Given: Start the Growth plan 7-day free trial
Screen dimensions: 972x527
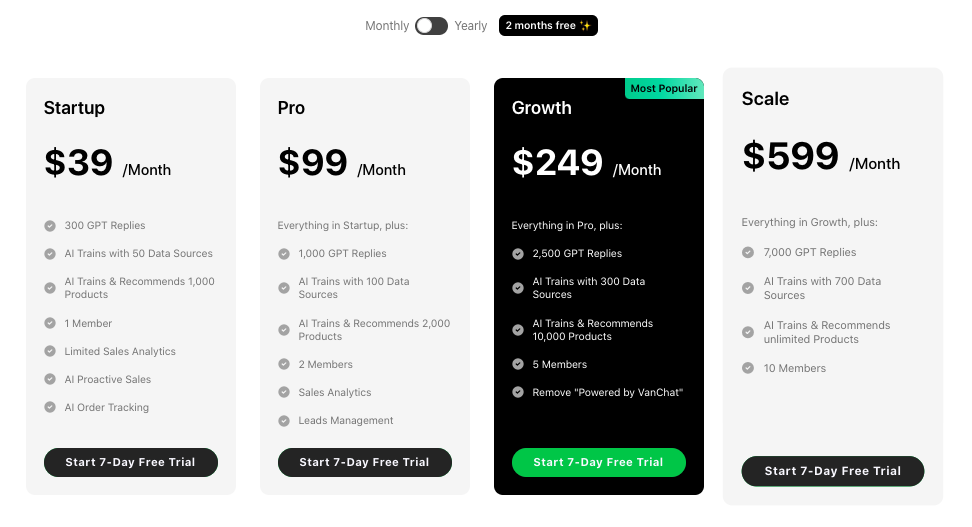Looking at the screenshot, I should (599, 462).
